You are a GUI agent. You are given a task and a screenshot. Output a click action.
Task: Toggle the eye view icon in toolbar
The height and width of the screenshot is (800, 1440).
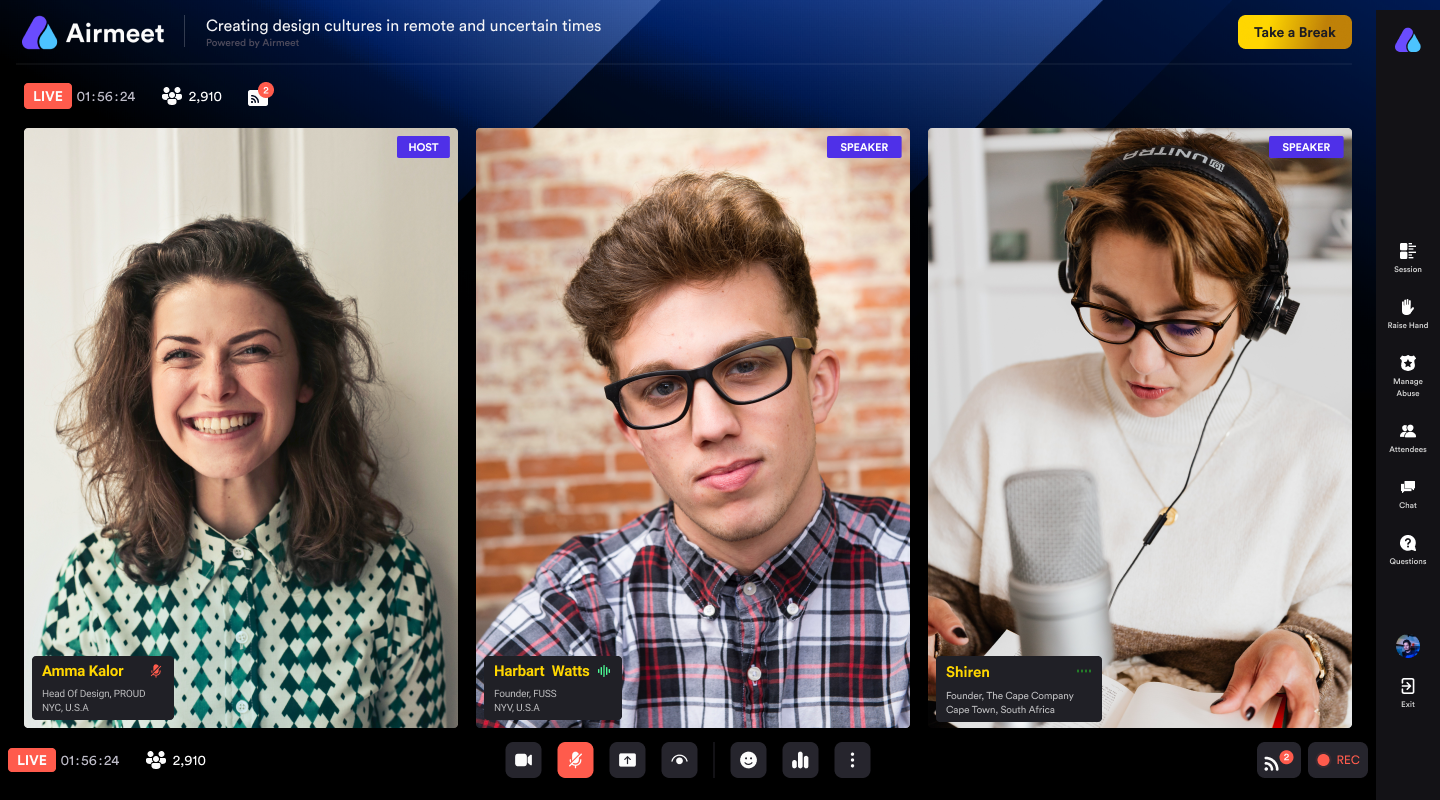click(x=679, y=760)
